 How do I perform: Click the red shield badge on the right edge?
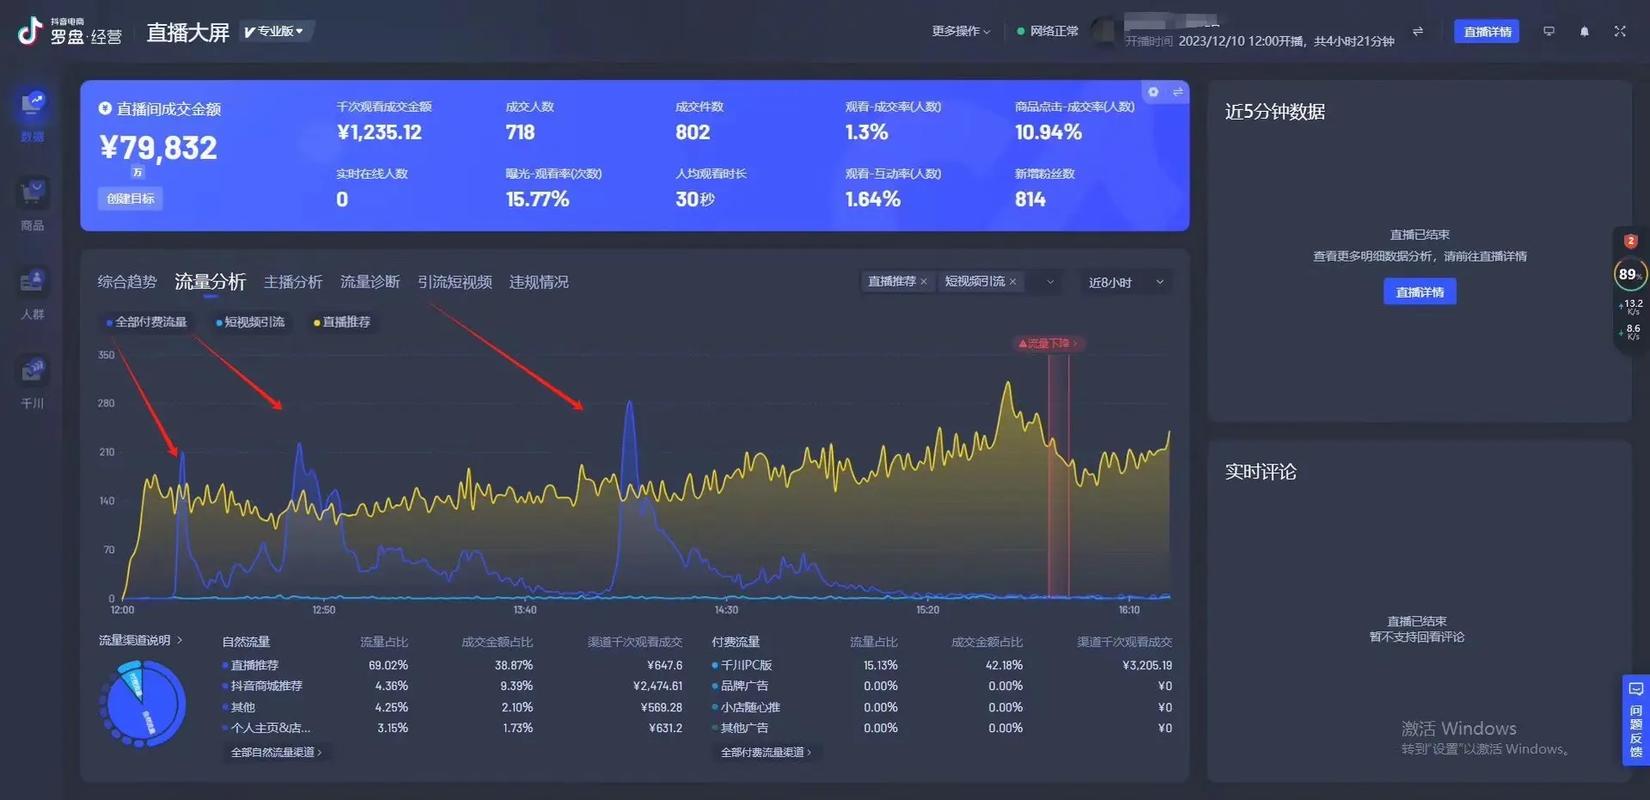coord(1631,241)
